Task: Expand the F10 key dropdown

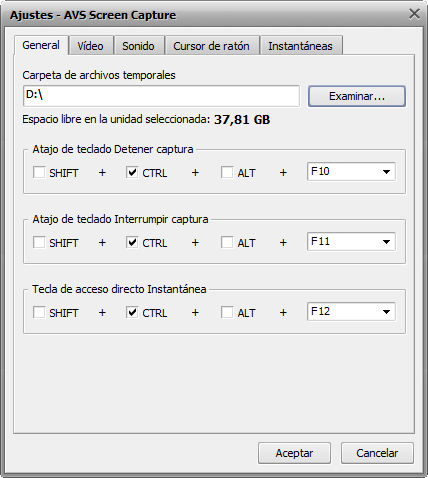Action: click(x=351, y=172)
